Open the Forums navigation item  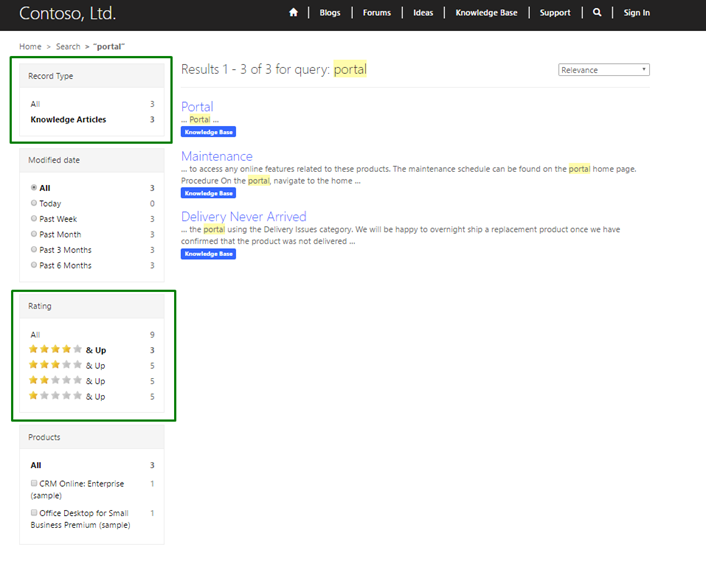(x=377, y=13)
